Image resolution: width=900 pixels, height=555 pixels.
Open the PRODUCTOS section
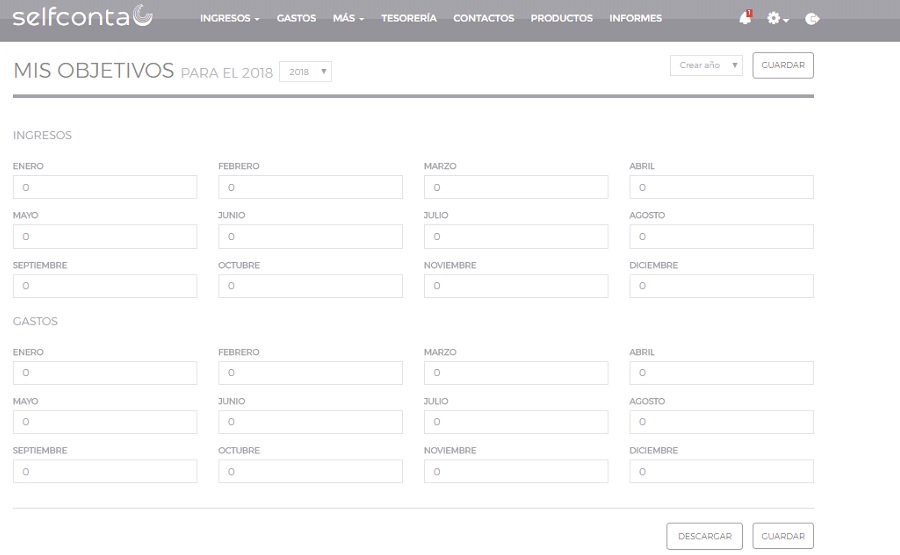click(561, 18)
